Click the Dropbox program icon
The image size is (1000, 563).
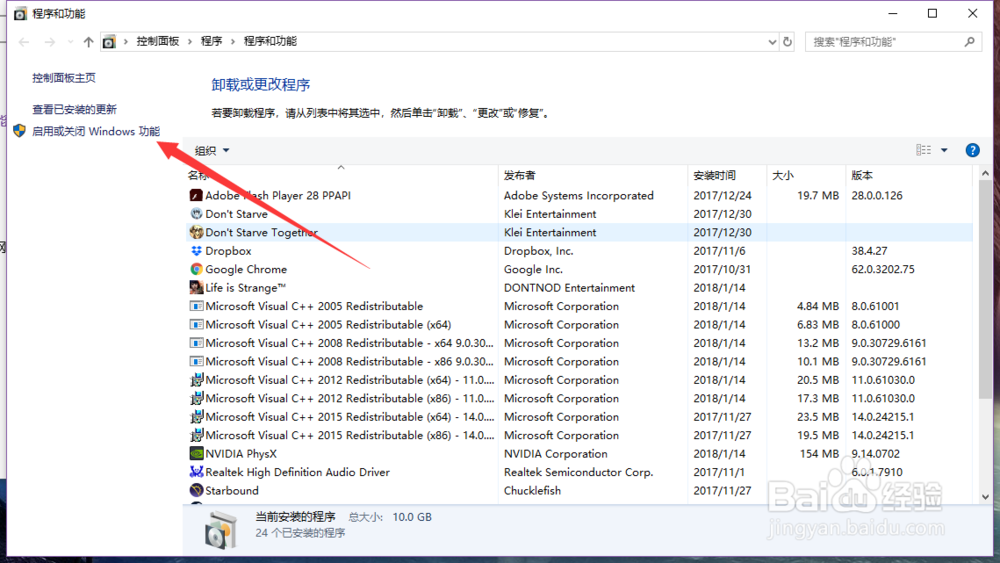point(196,251)
